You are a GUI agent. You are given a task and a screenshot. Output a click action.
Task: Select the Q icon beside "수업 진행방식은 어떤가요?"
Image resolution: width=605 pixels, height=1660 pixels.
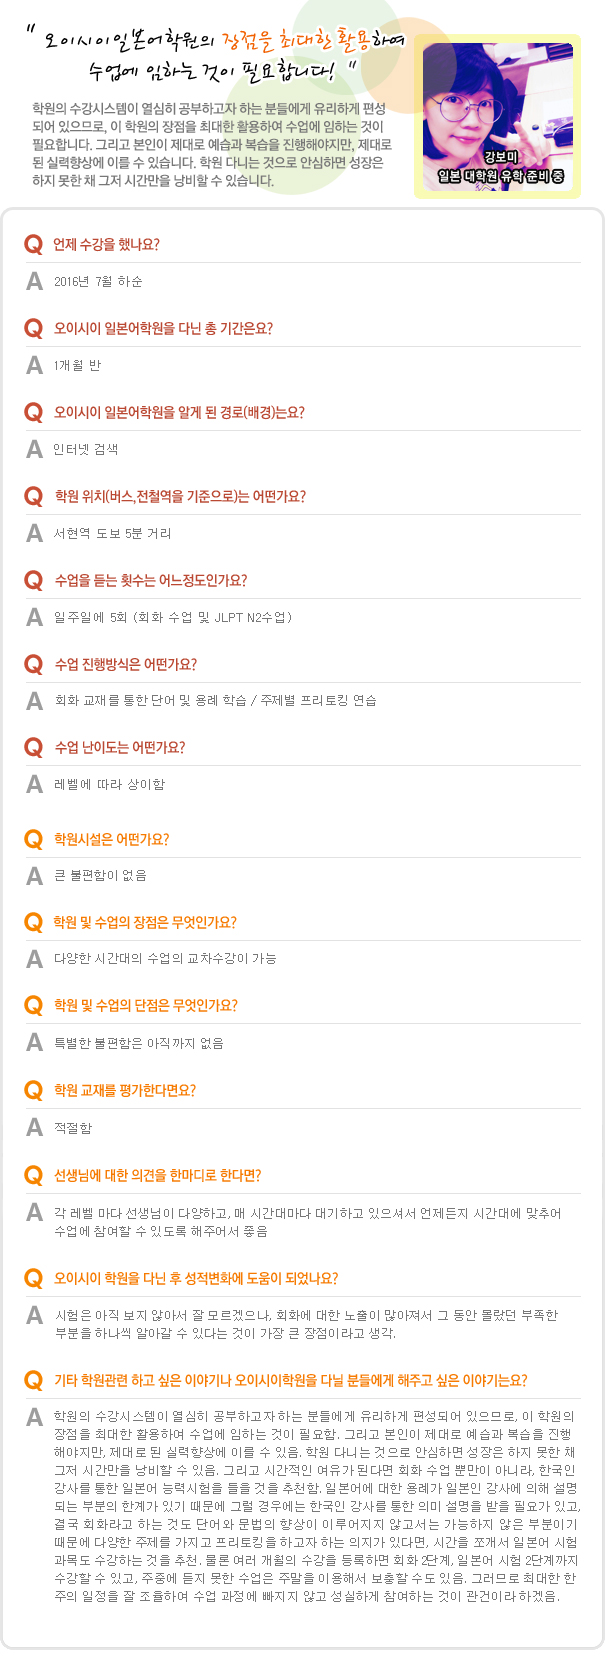(x=34, y=665)
